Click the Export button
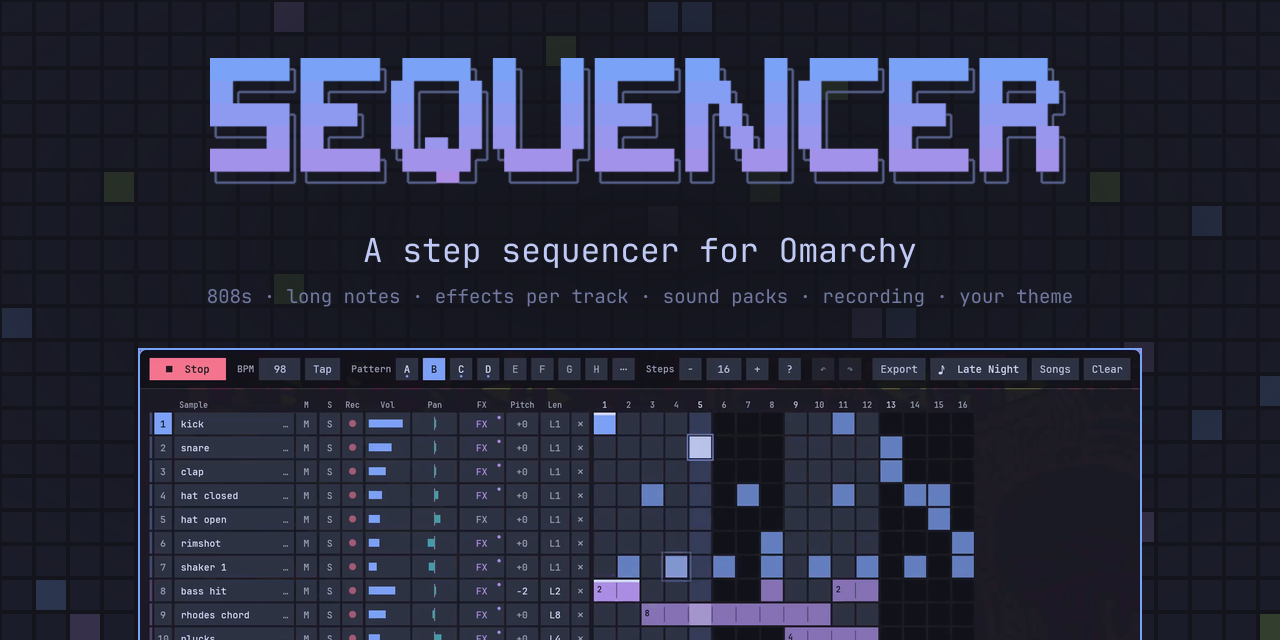The width and height of the screenshot is (1280, 640). [x=899, y=369]
